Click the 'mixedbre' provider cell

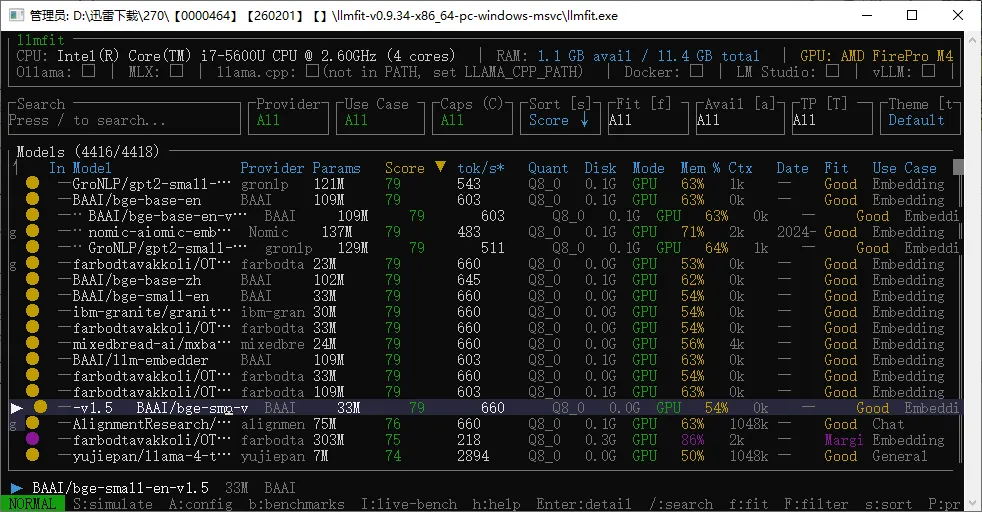tap(272, 344)
